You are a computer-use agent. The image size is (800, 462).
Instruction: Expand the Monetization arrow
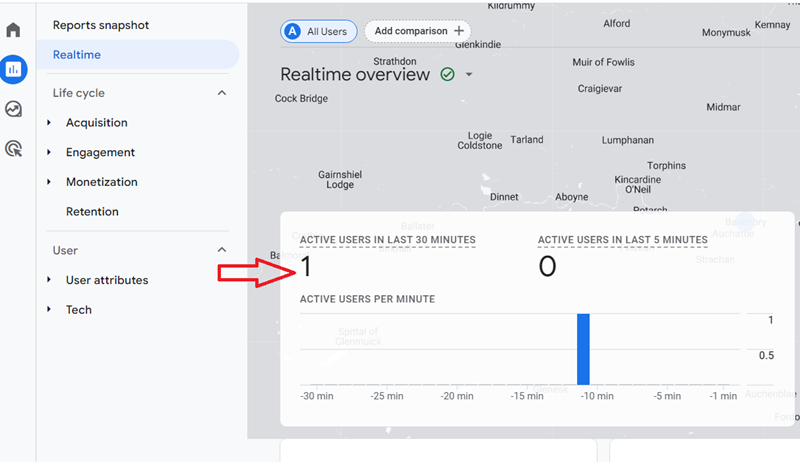click(49, 182)
